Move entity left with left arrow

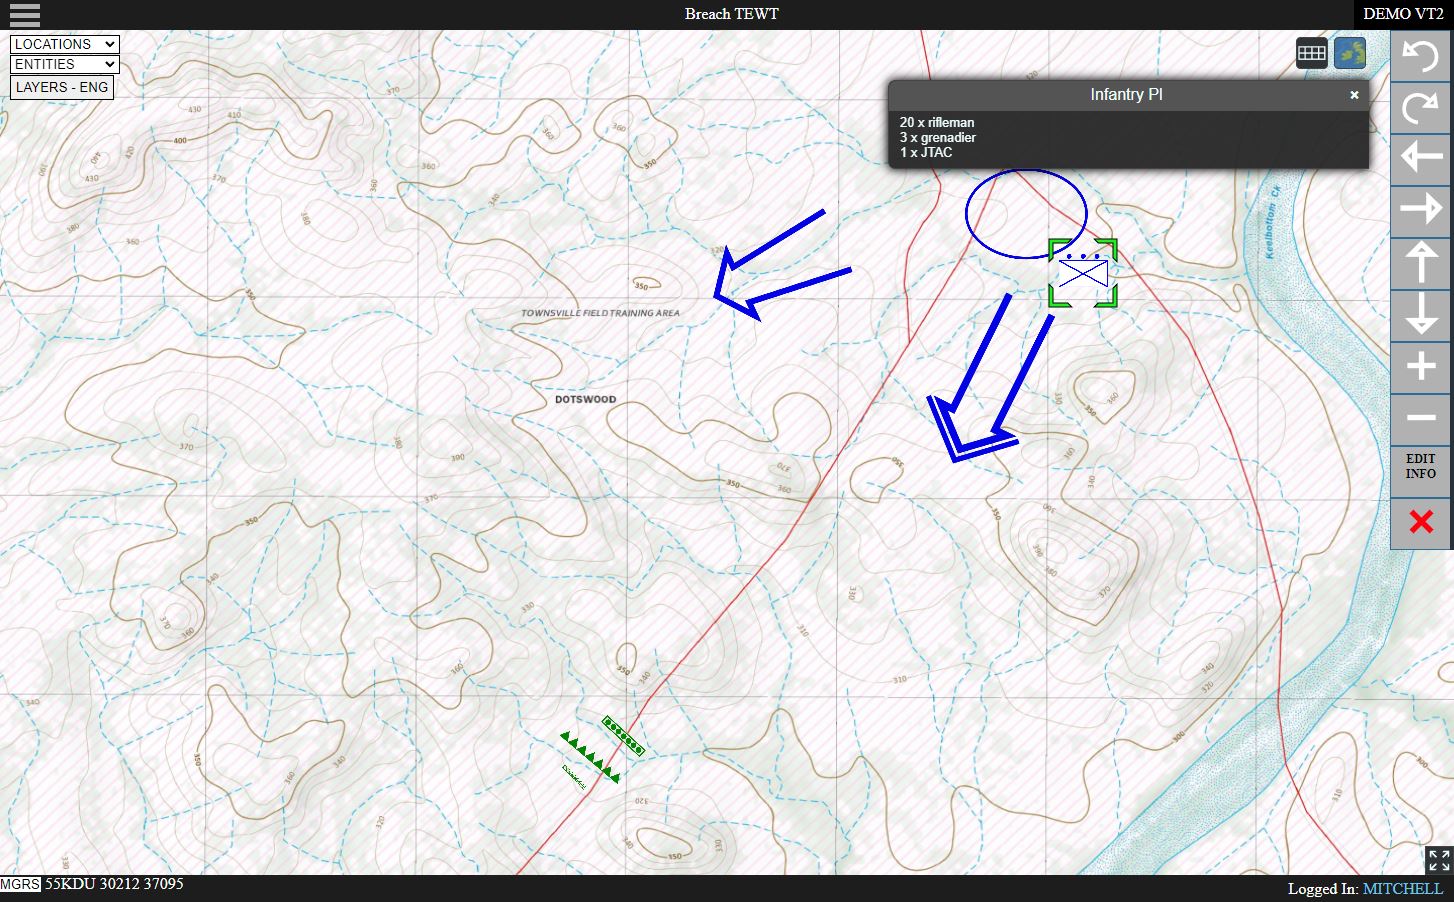click(1420, 158)
